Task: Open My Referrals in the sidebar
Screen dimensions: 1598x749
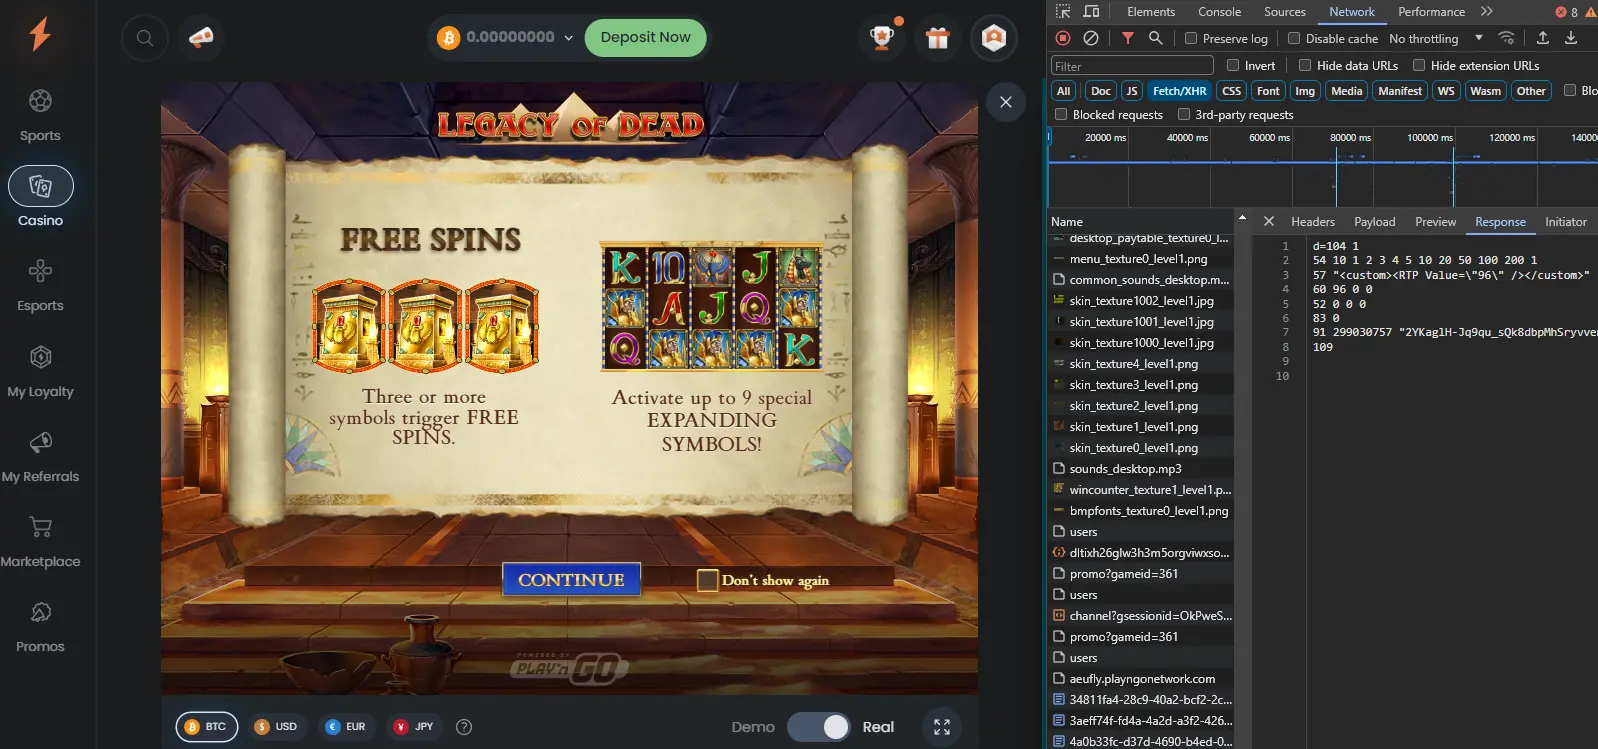Action: coord(40,457)
